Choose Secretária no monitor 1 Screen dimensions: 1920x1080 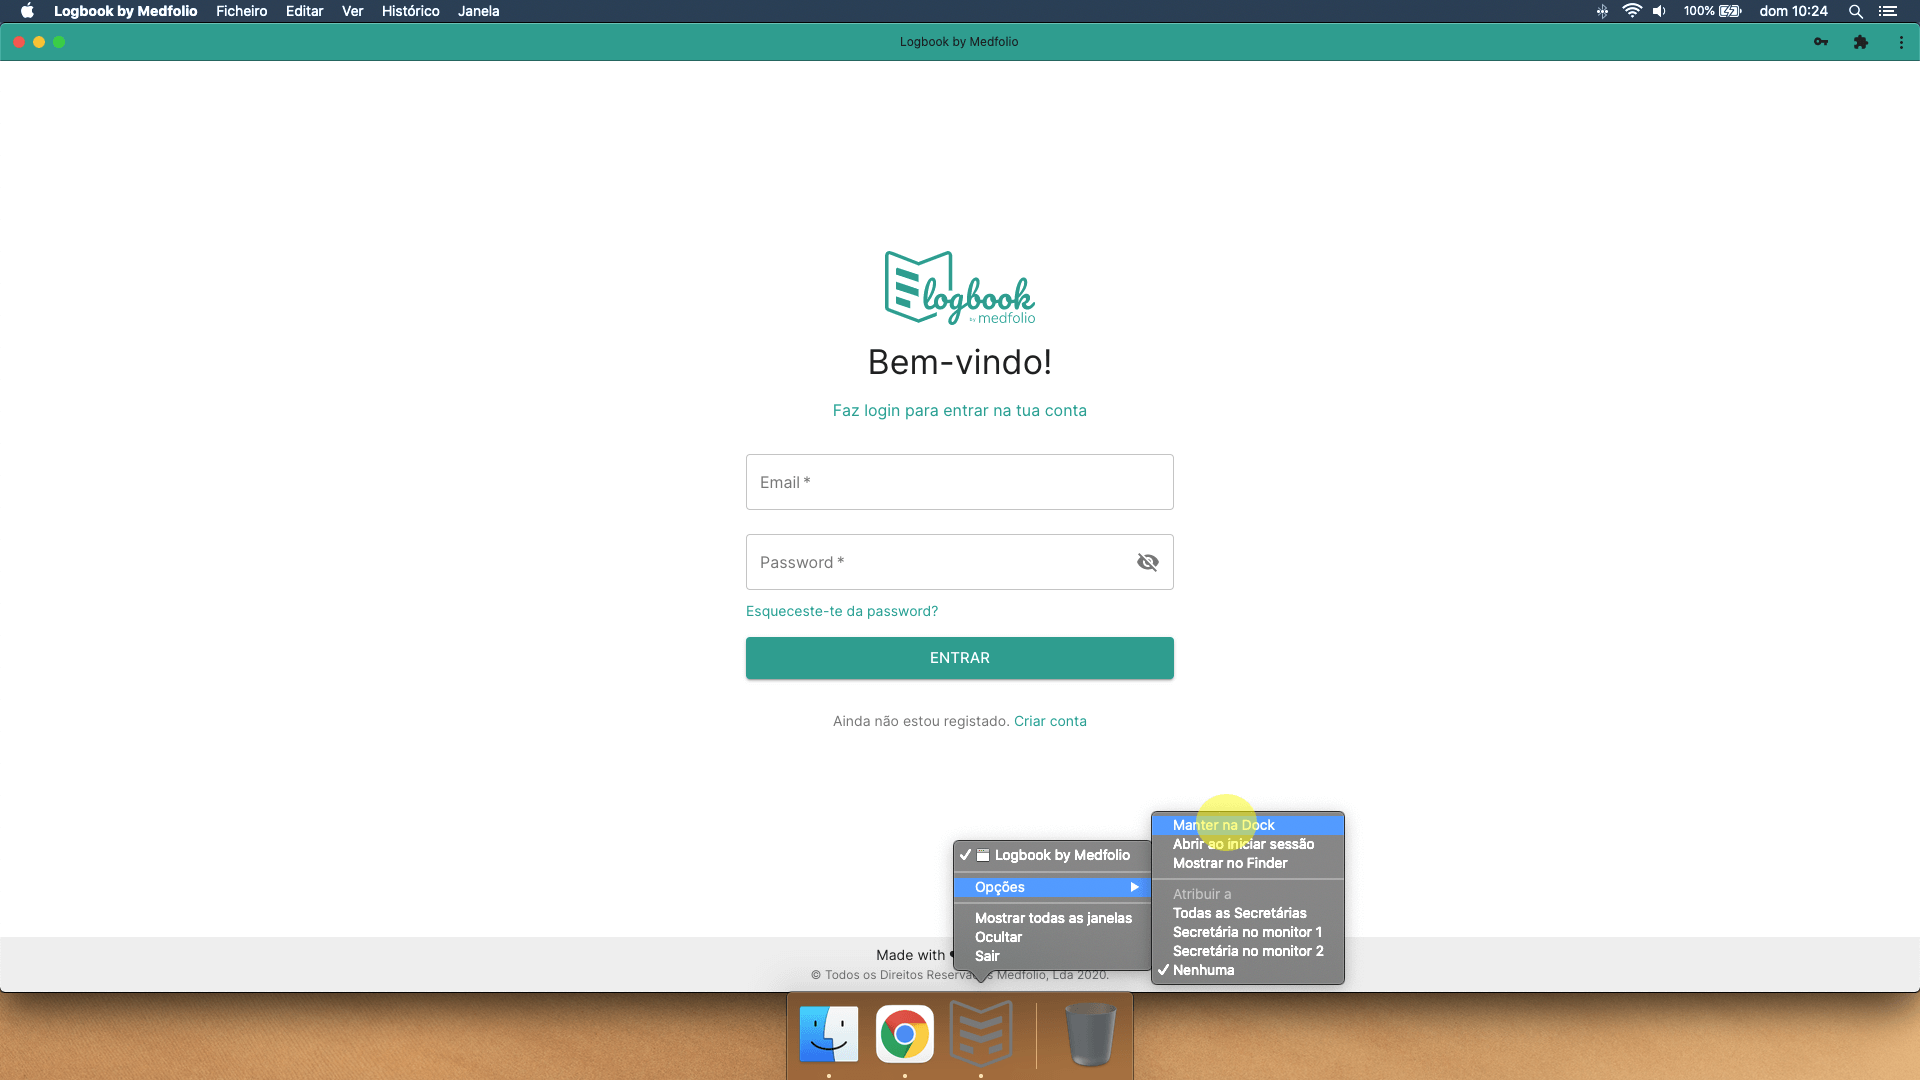[1248, 932]
